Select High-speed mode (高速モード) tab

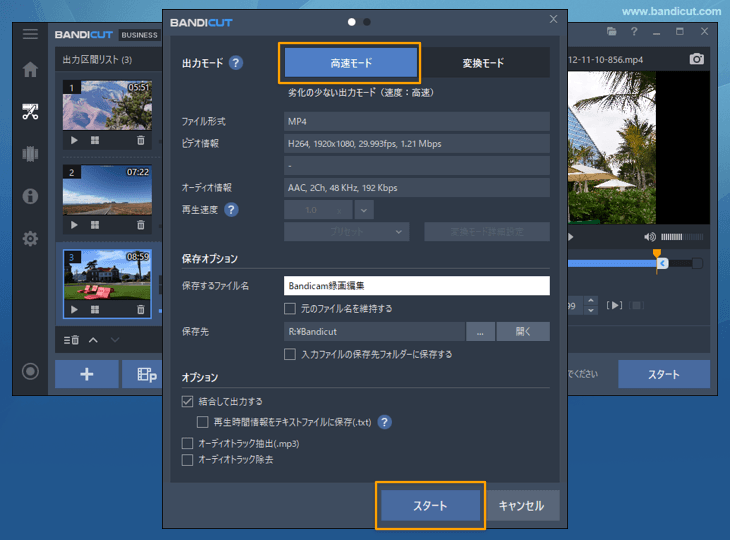[351, 63]
